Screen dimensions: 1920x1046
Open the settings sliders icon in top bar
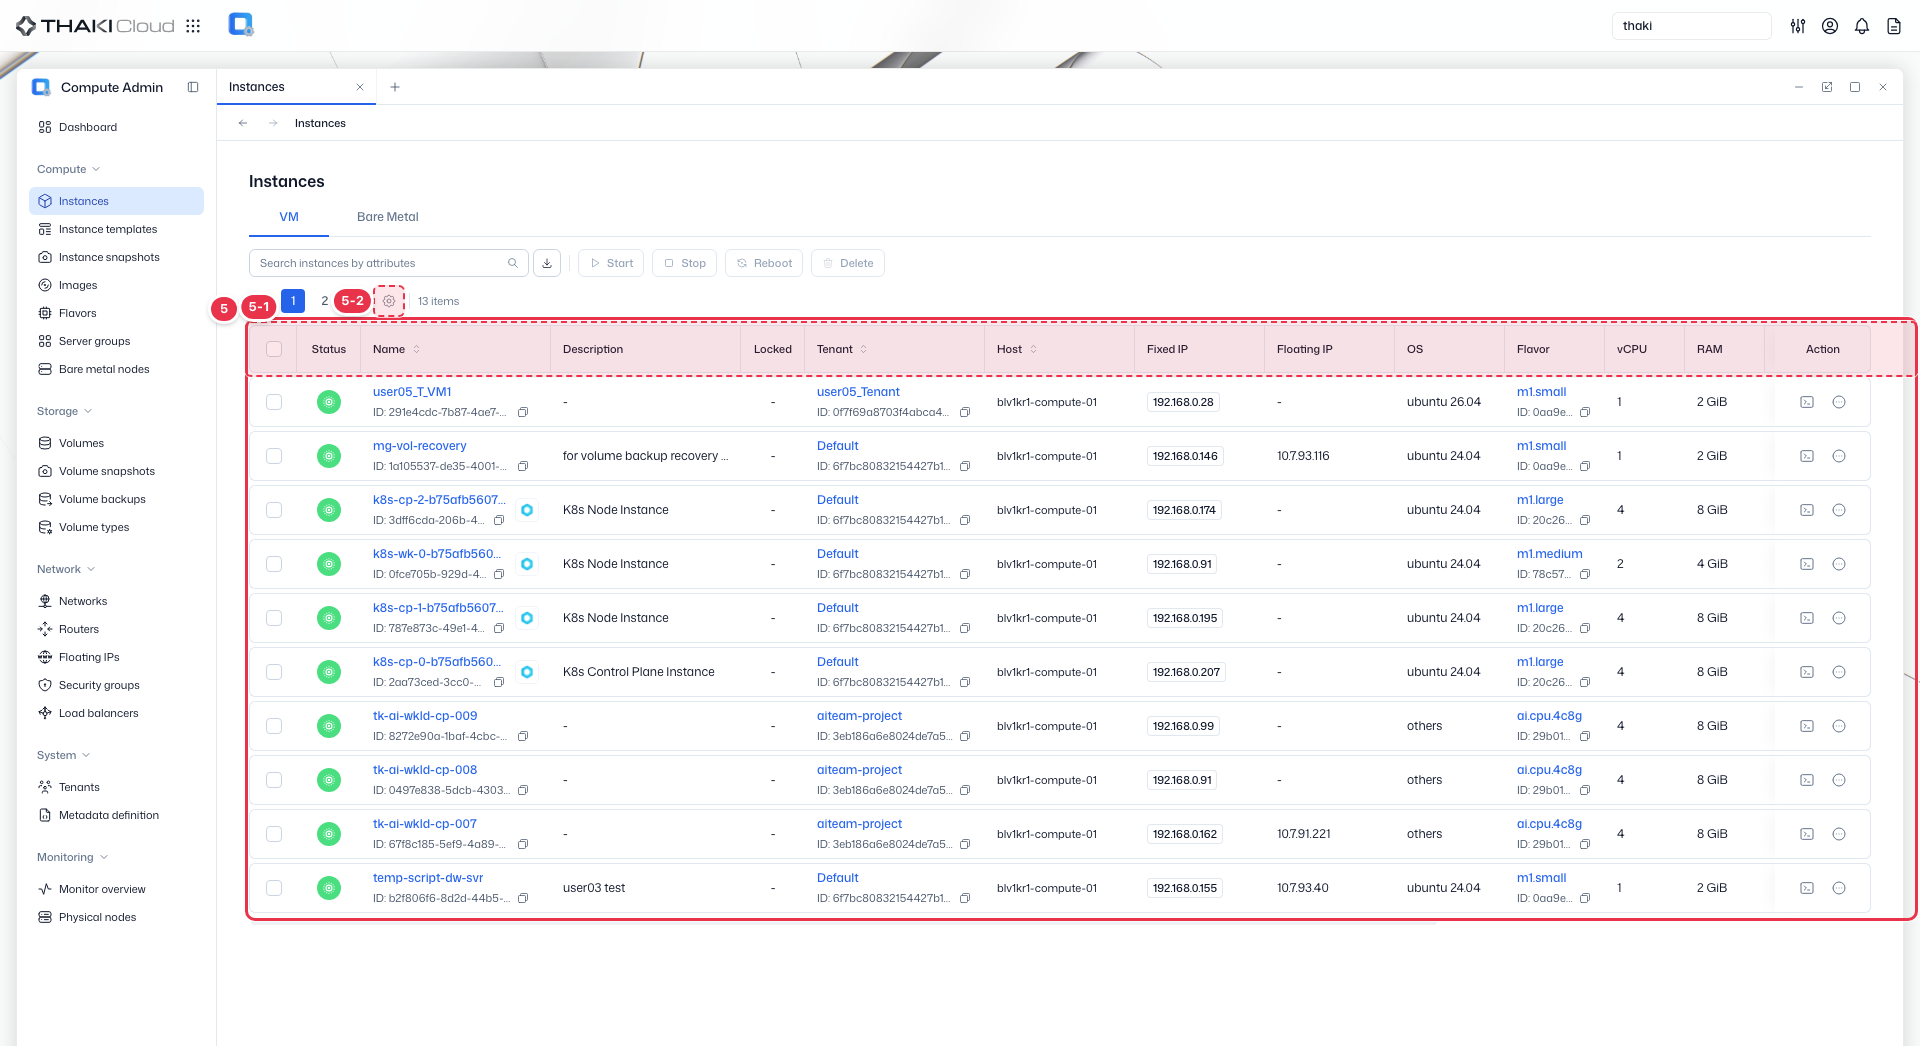(x=1797, y=26)
